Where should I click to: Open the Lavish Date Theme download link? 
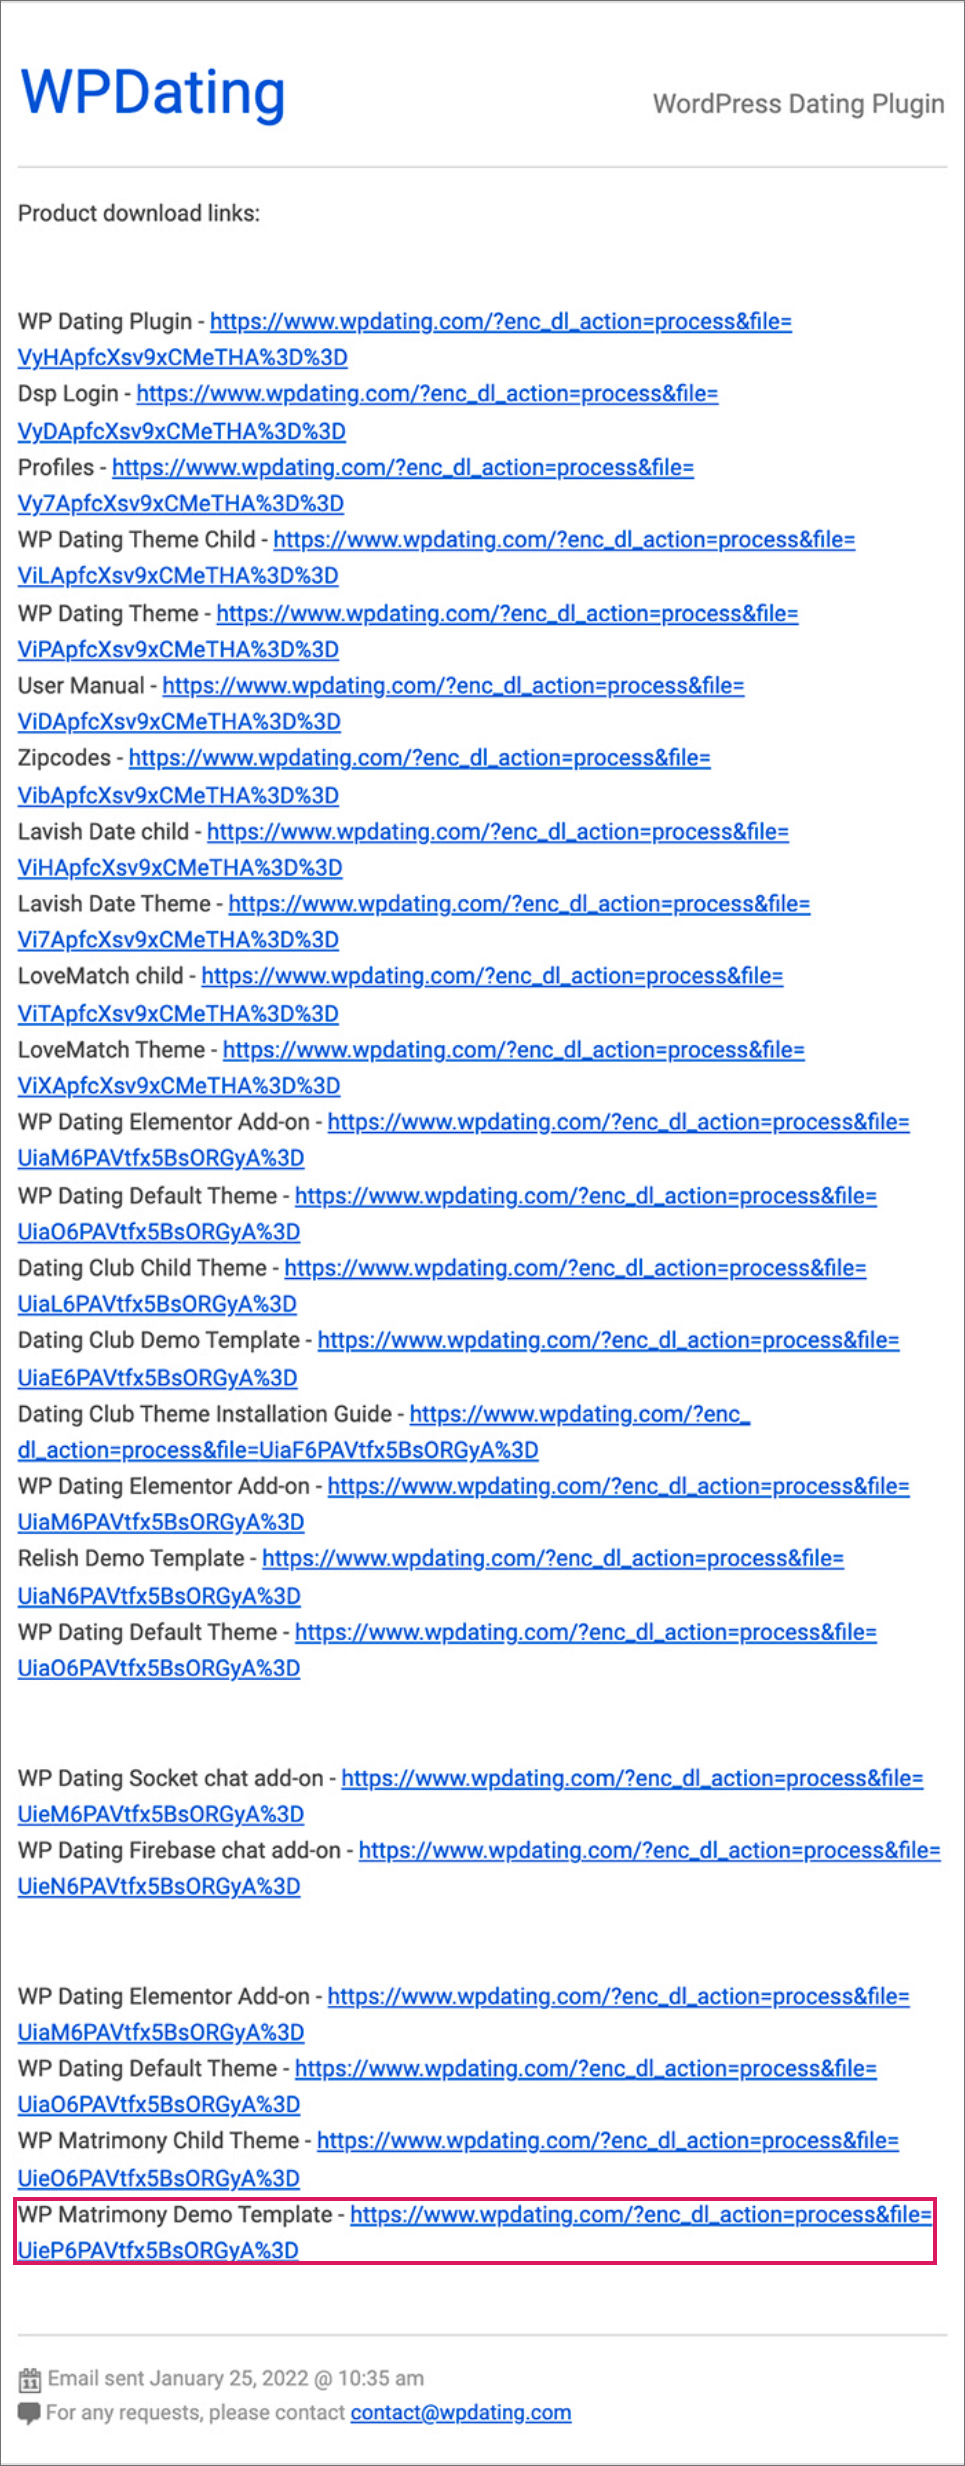(519, 904)
